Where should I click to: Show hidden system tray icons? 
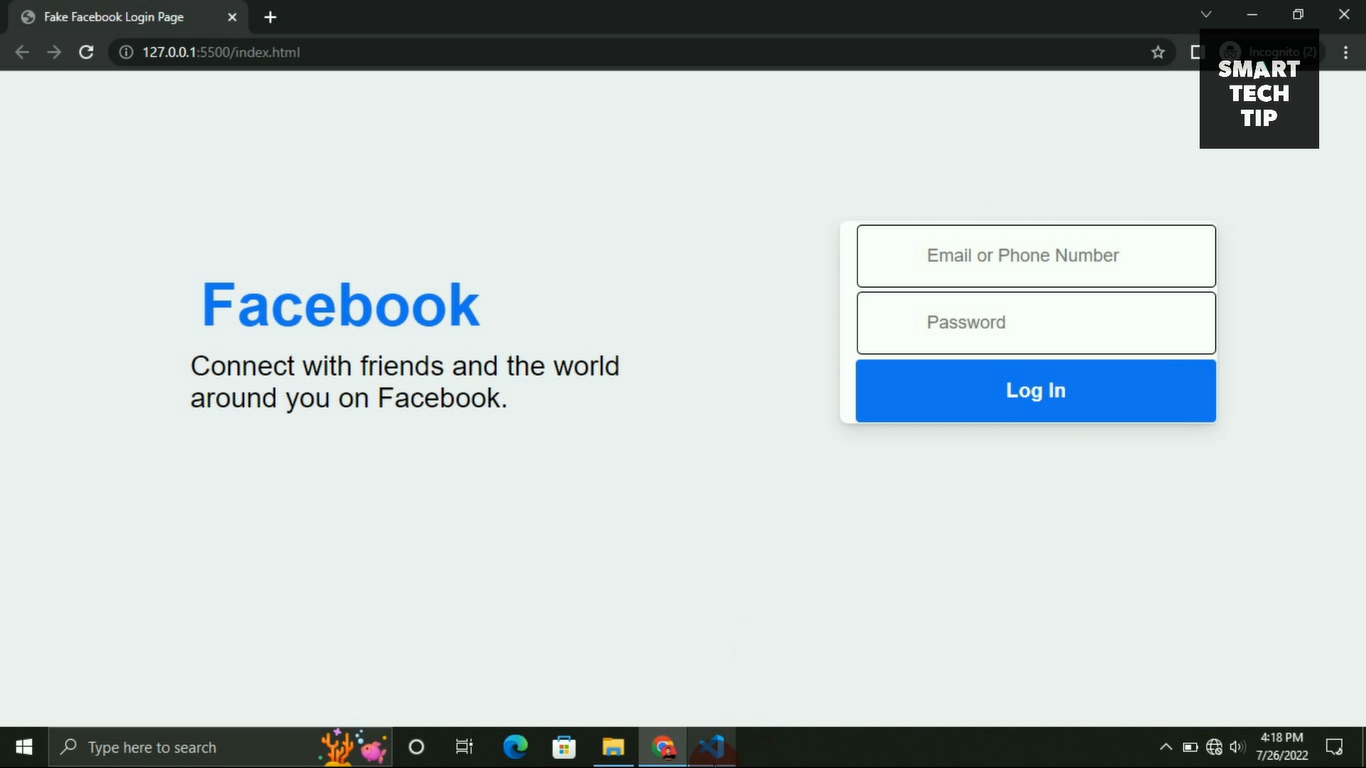tap(1165, 747)
